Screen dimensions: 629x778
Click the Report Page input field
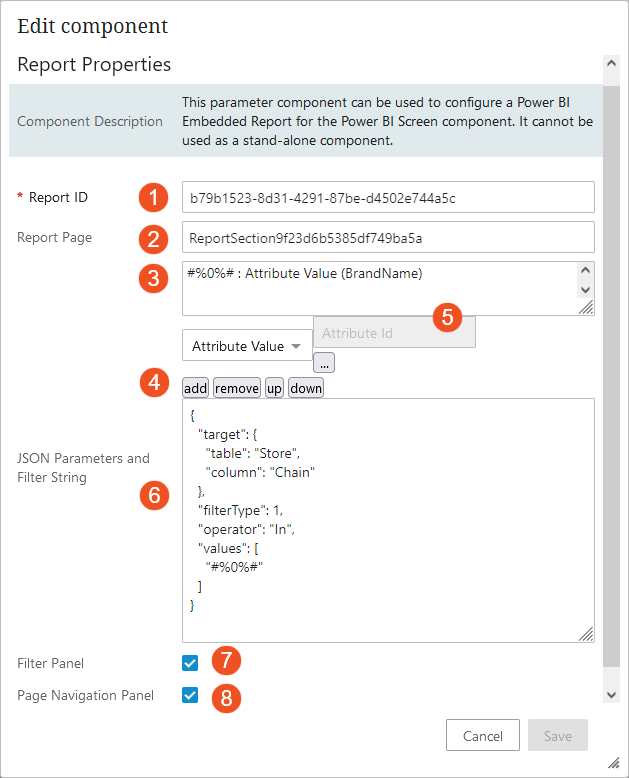(x=387, y=238)
